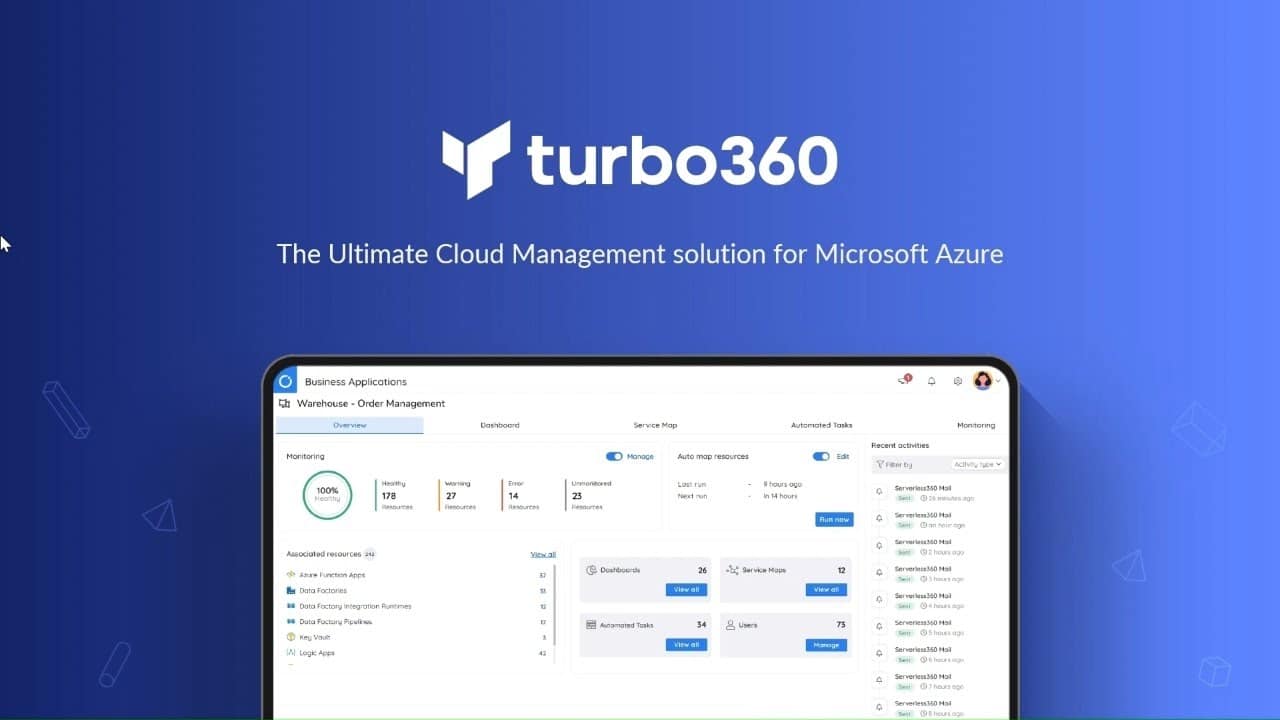1280x720 pixels.
Task: Click the Run now button
Action: tap(834, 519)
